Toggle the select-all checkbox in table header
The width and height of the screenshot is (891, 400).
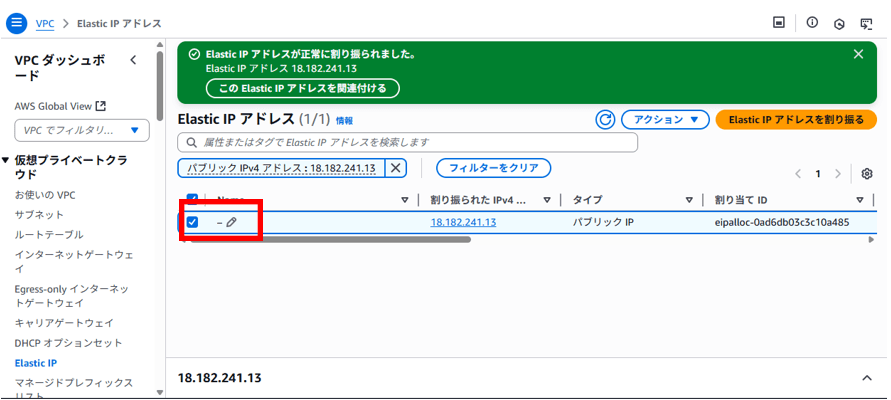(192, 198)
